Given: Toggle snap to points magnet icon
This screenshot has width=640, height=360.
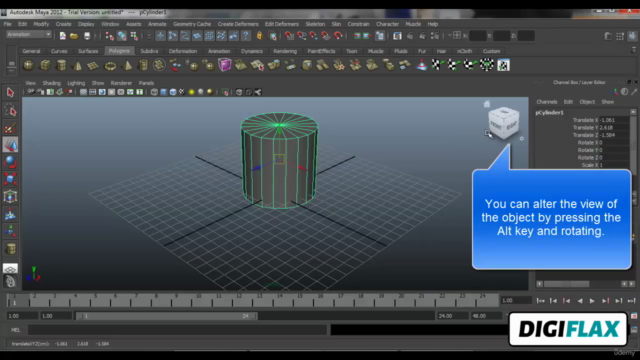Looking at the screenshot, I should point(313,36).
